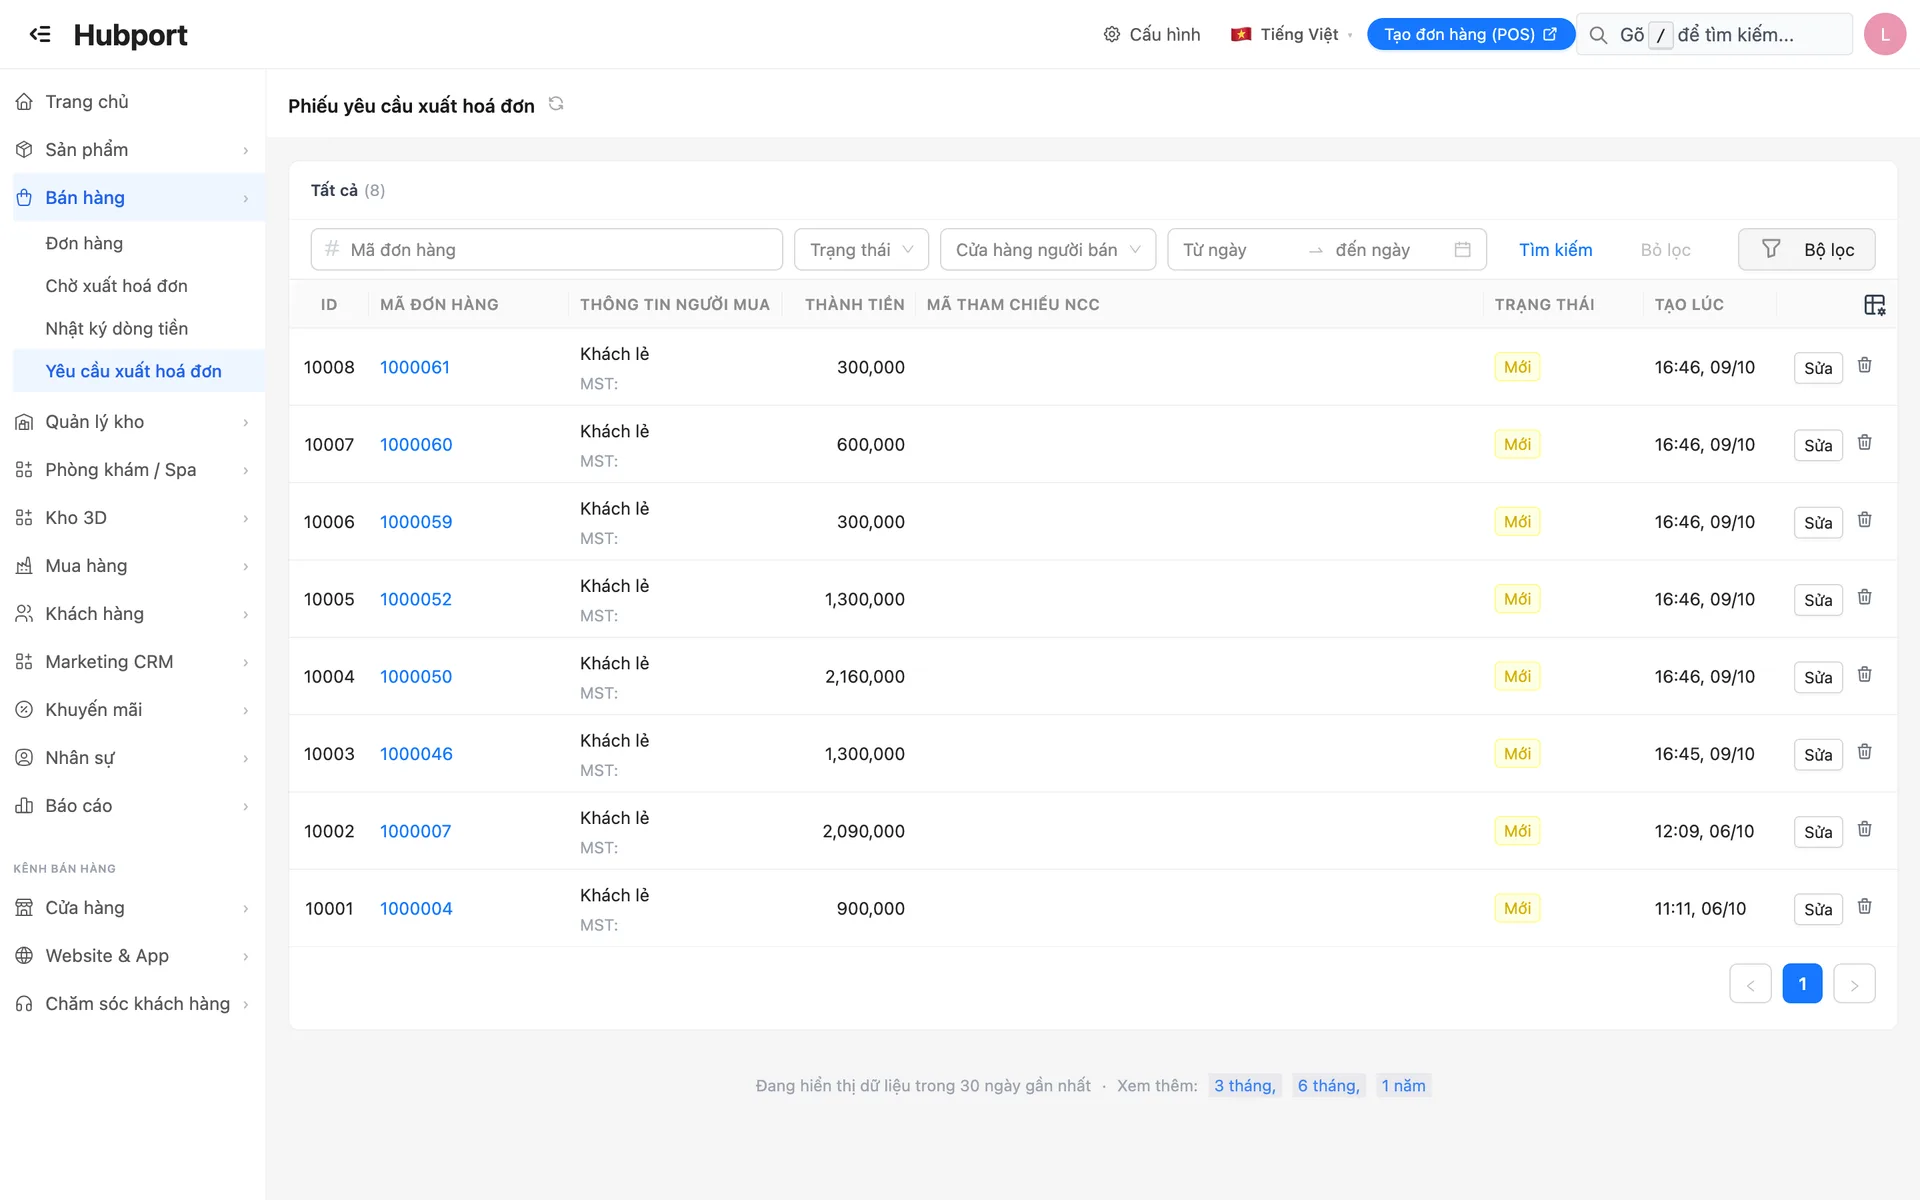Viewport: 1920px width, 1200px height.
Task: Click the global search box
Action: (x=1714, y=35)
